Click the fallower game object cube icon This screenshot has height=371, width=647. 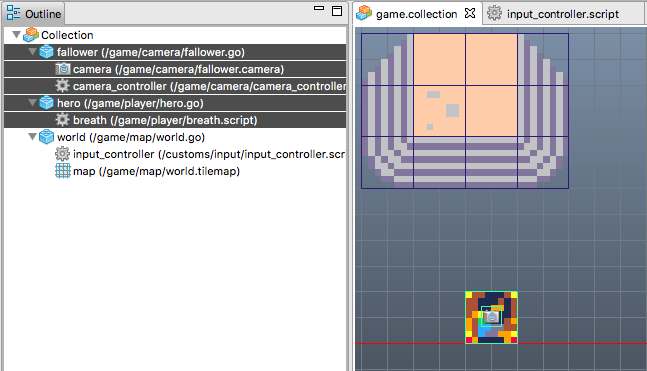click(x=46, y=52)
